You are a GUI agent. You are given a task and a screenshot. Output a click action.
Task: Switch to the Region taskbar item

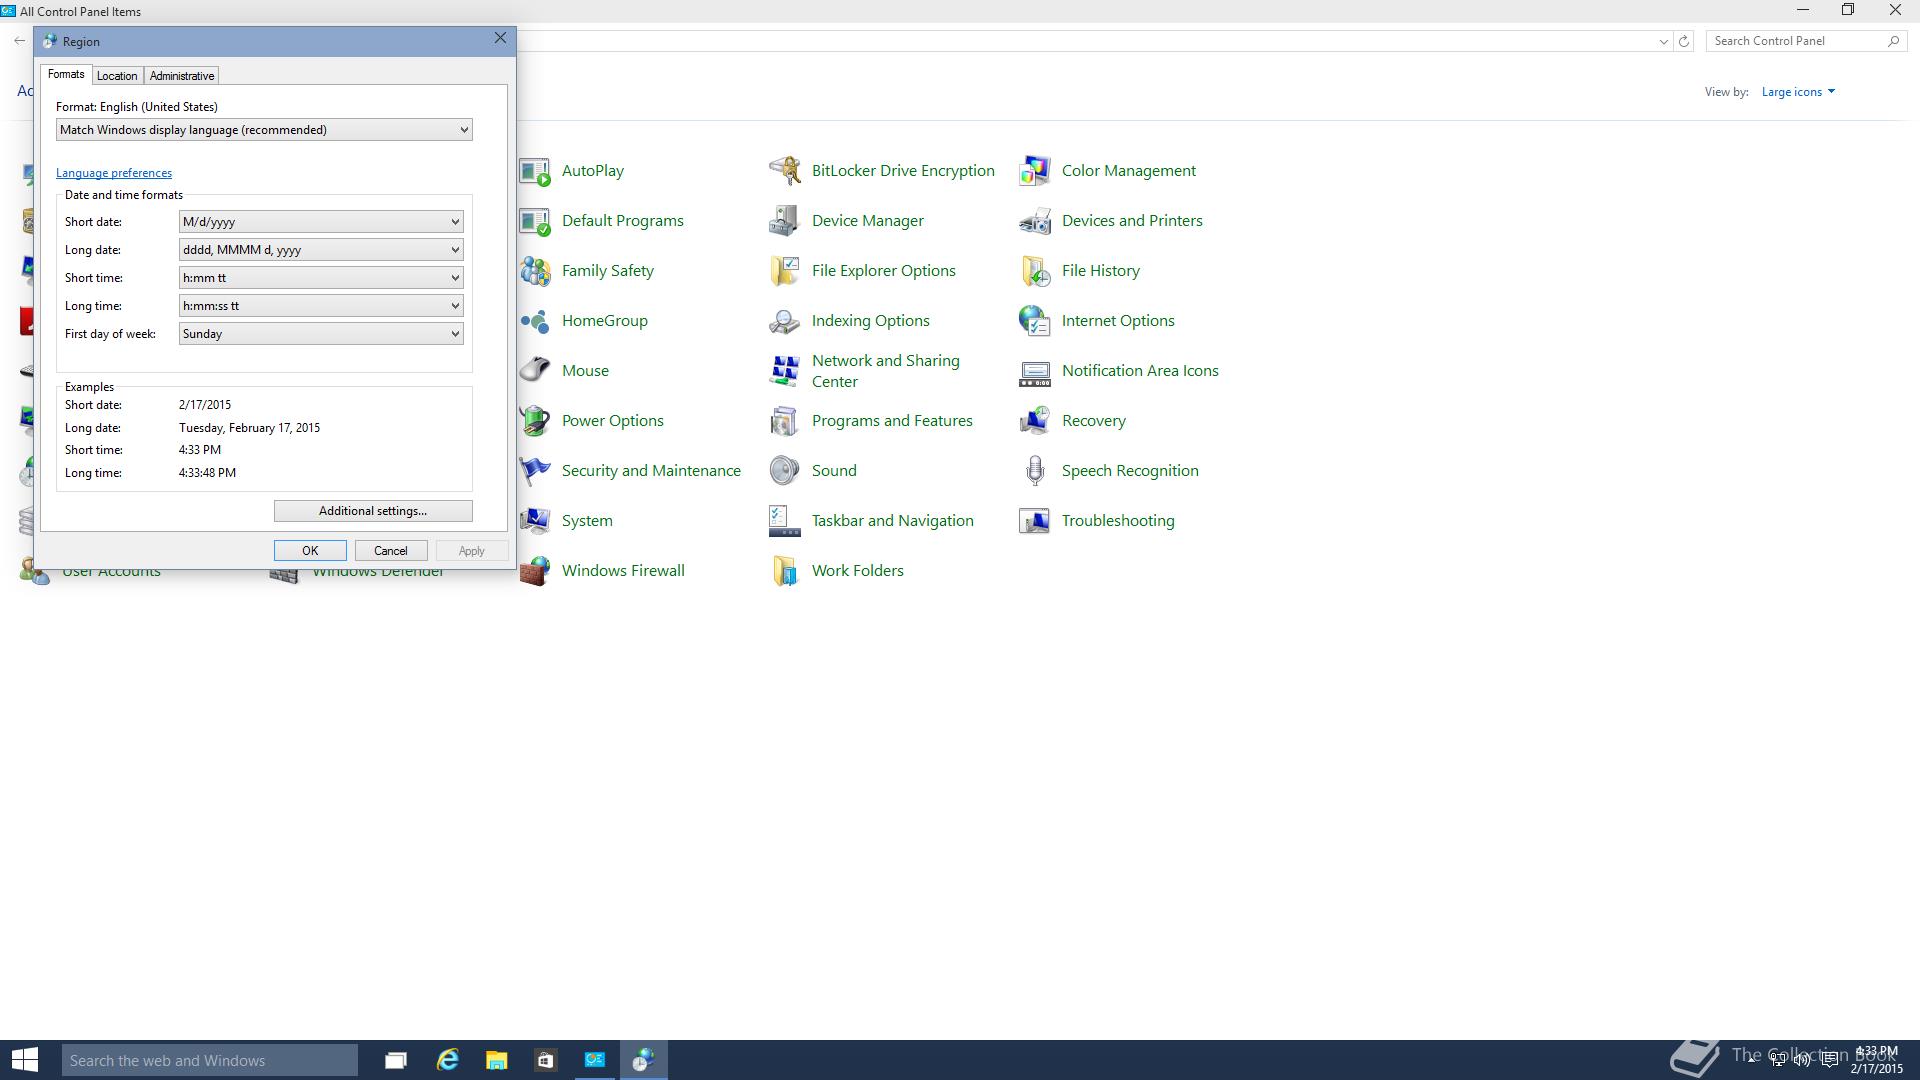click(x=643, y=1060)
